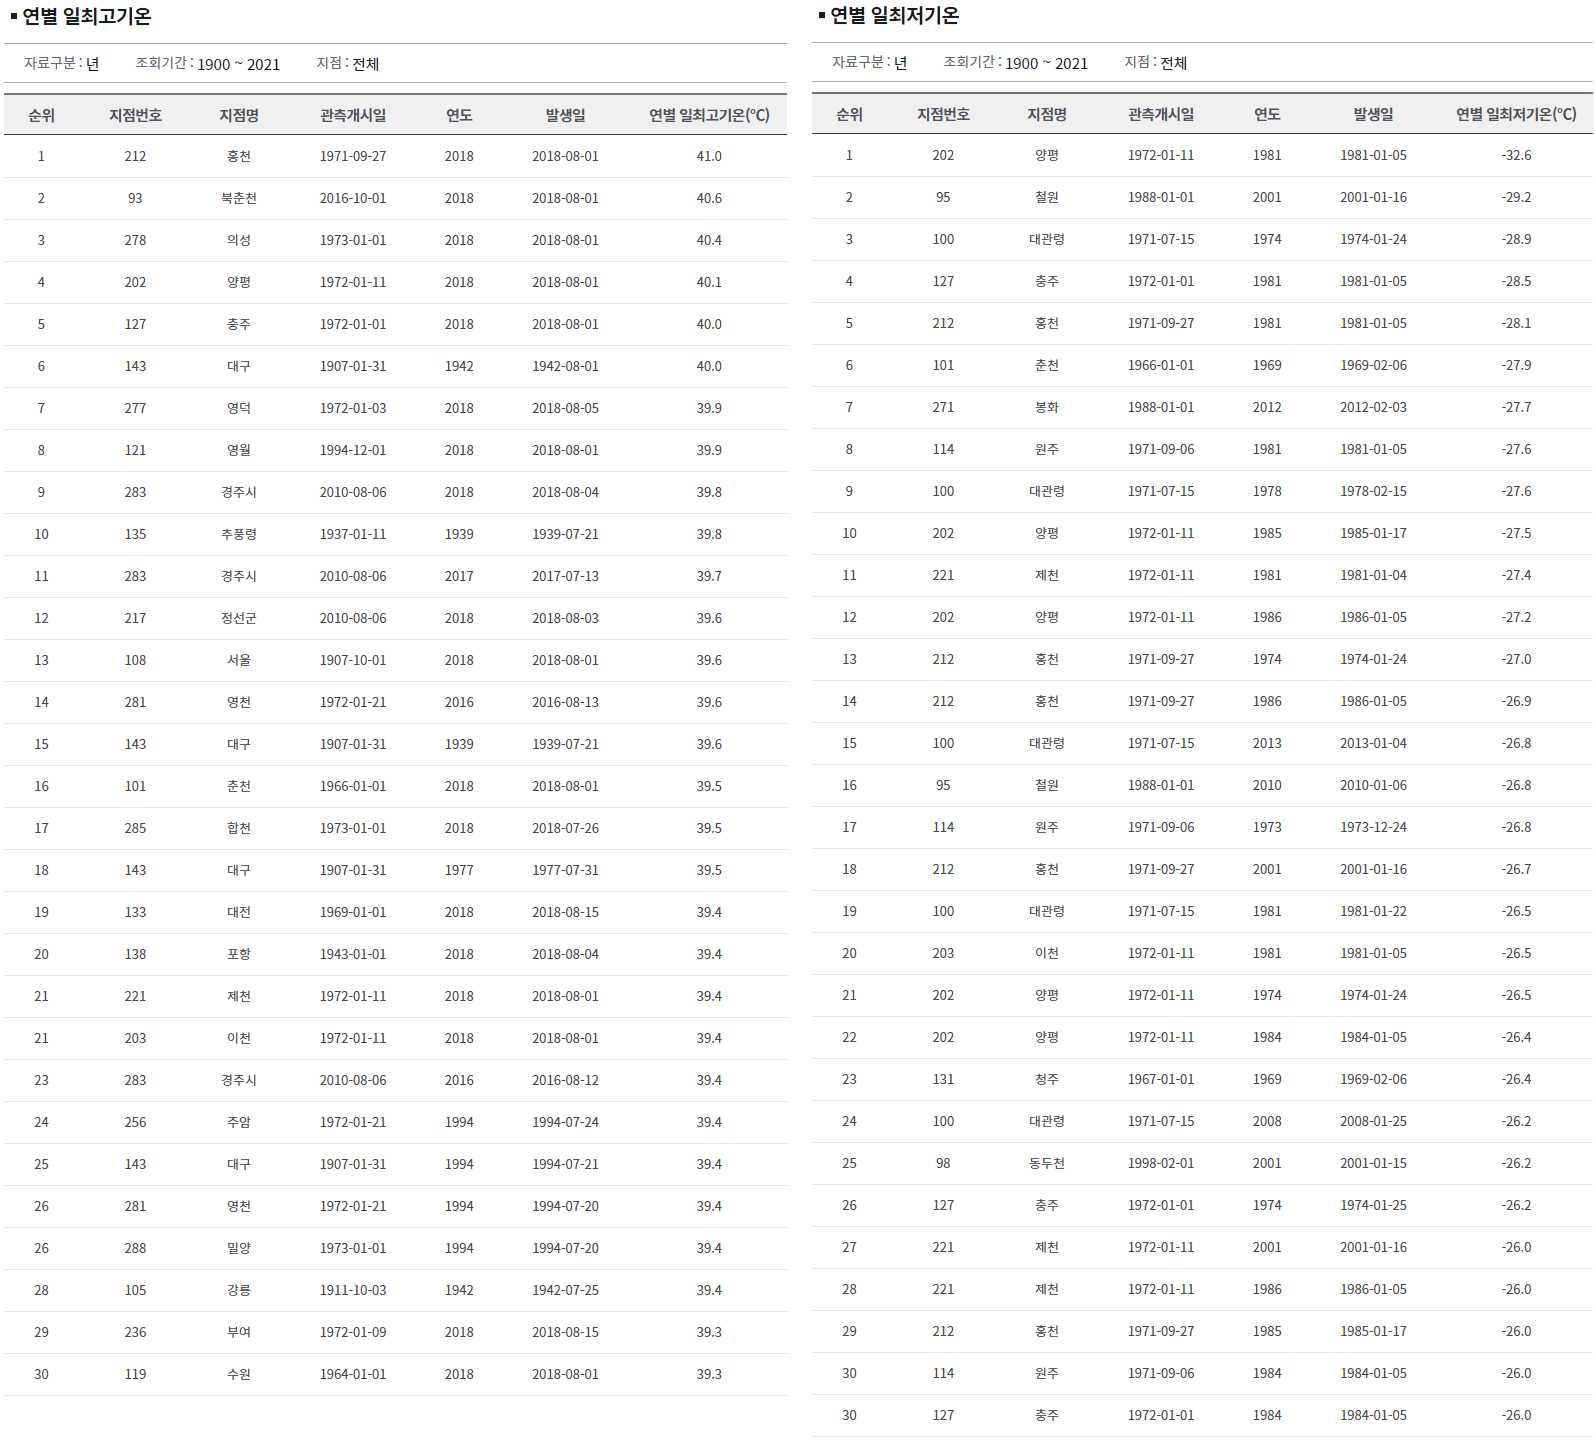Select the 2008-01-25 occurrence date
Viewport: 1595px width, 1444px height.
pos(1373,1121)
